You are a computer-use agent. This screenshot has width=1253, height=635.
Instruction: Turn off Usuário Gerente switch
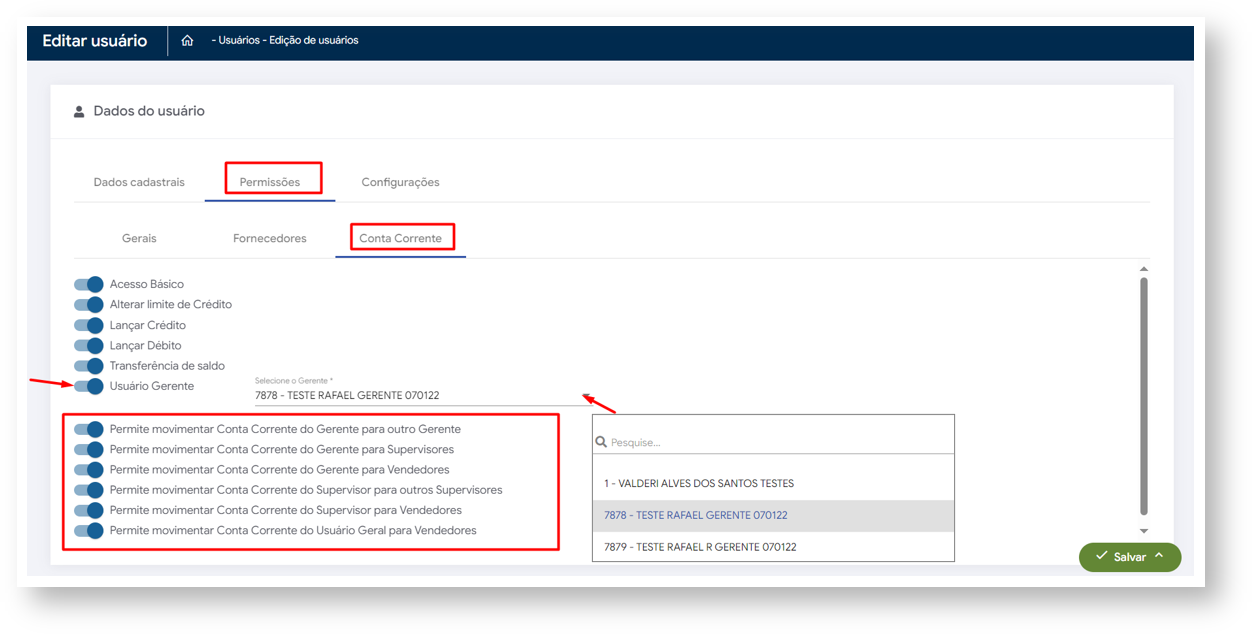pos(89,386)
